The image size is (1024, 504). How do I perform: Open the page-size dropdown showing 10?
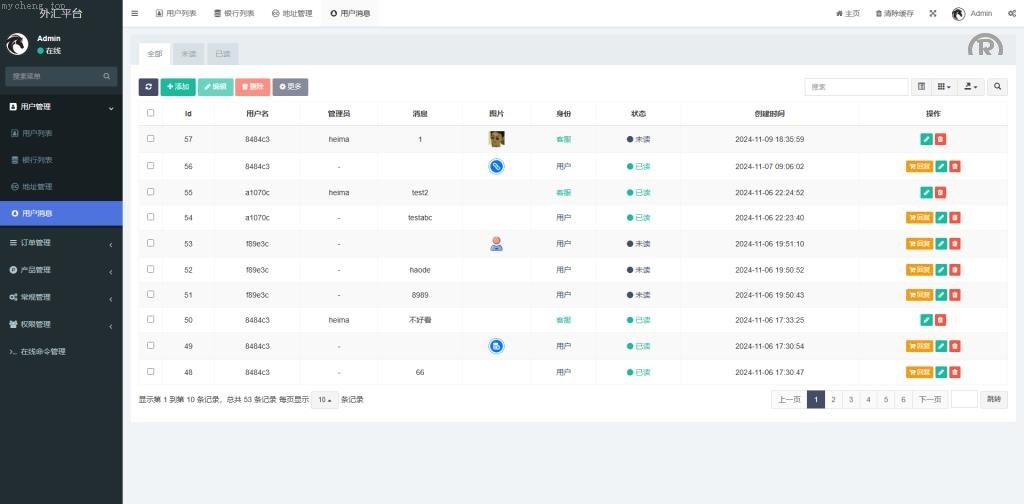tap(324, 399)
